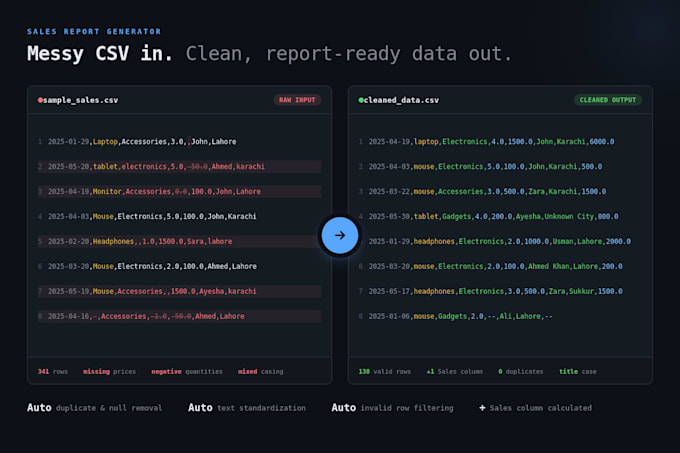
Task: Select raw row 5 with Headphones entry
Action: tap(180, 241)
